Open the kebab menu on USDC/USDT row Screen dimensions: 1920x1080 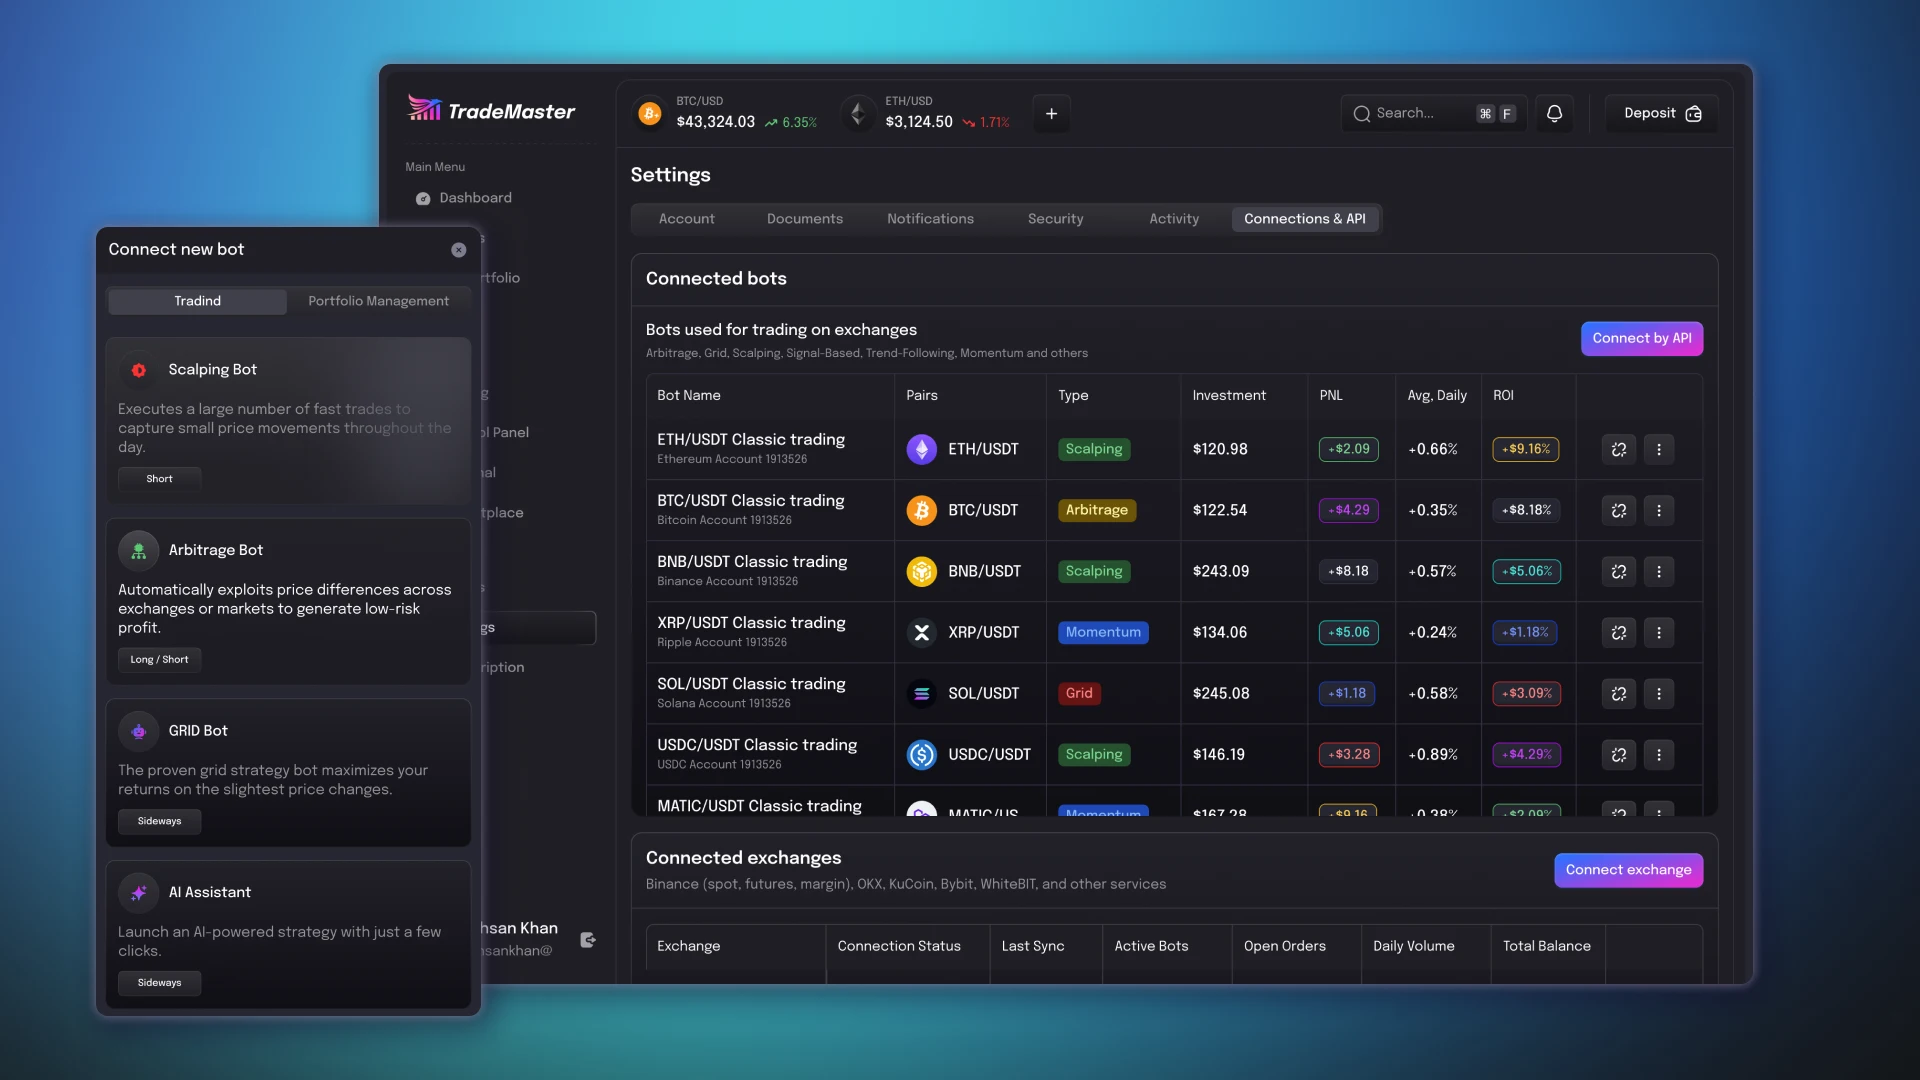(1660, 755)
